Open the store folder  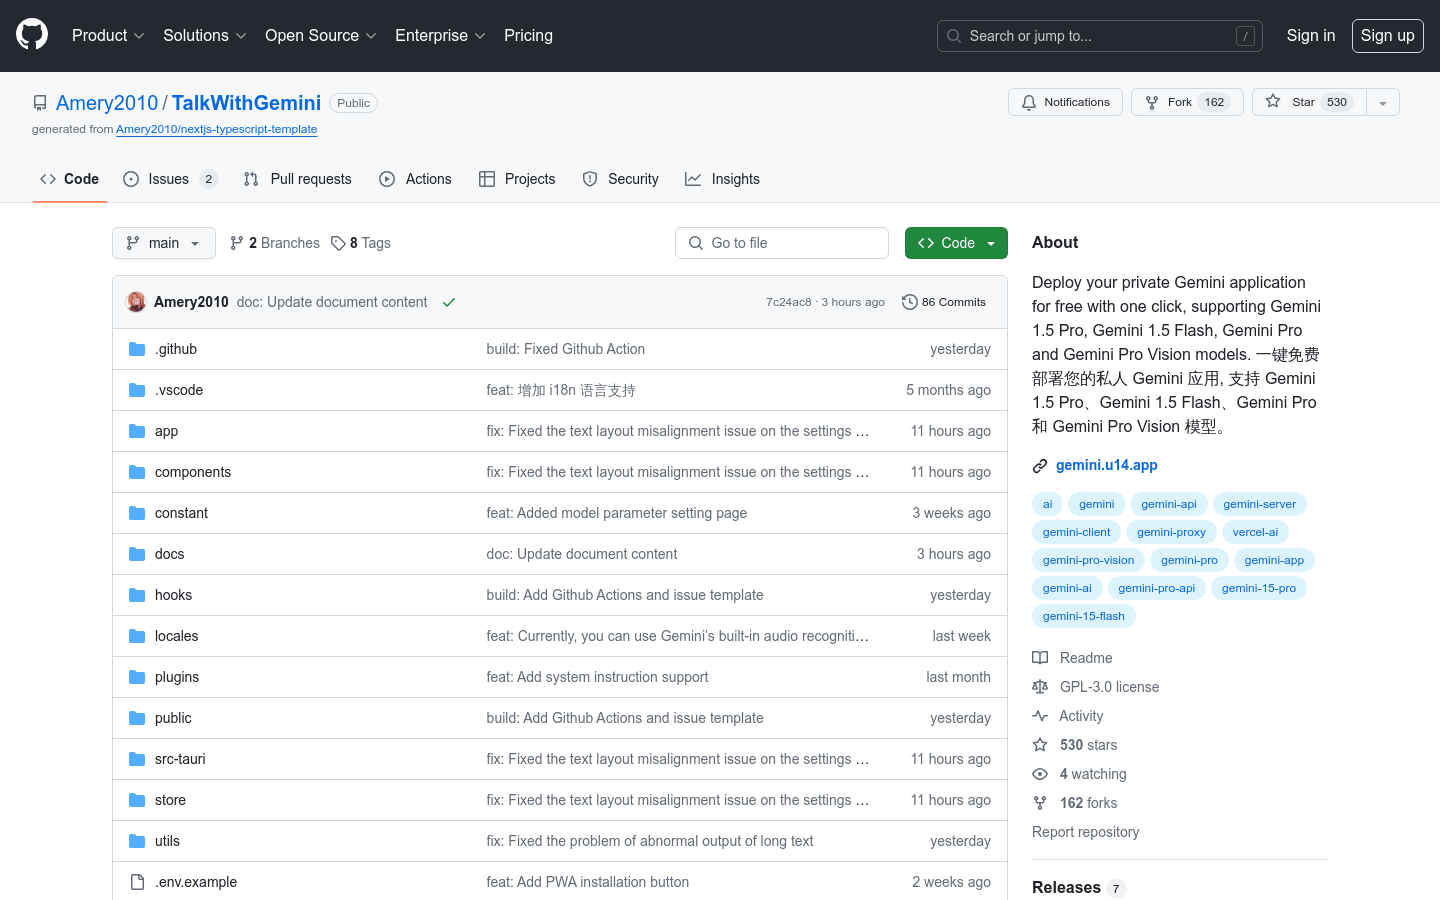[171, 800]
